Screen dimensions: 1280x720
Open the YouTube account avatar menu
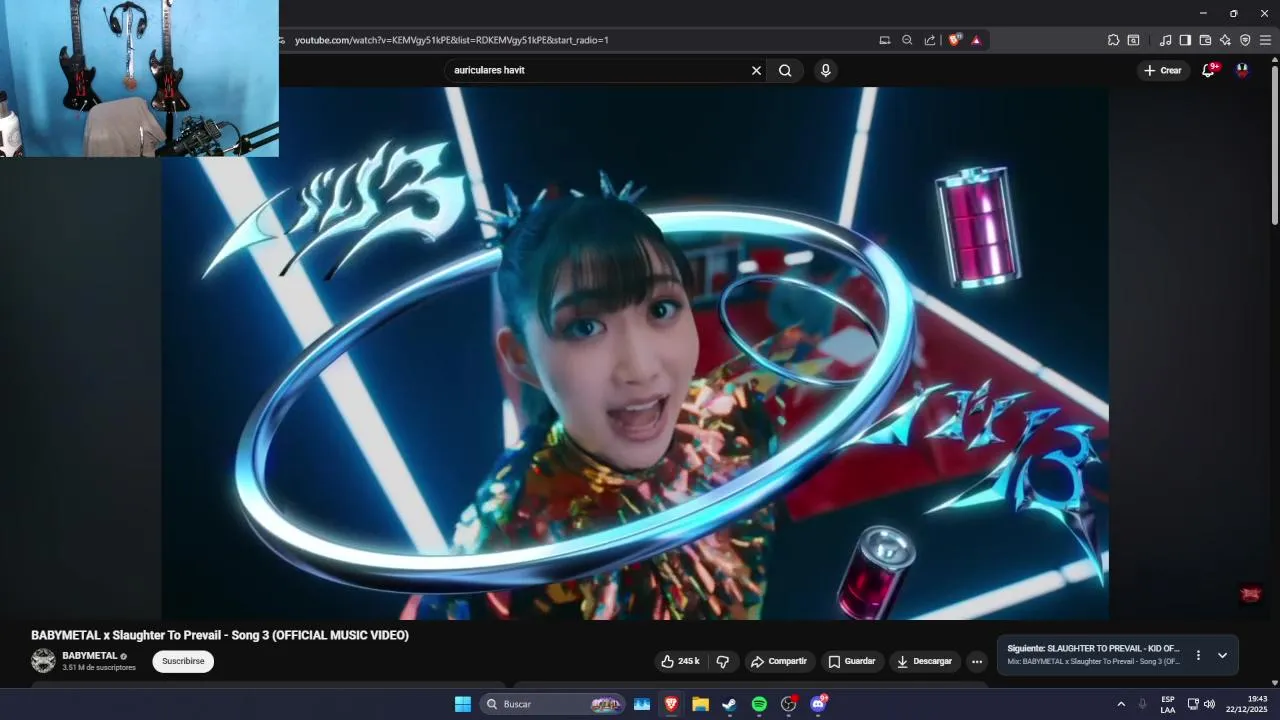1242,70
